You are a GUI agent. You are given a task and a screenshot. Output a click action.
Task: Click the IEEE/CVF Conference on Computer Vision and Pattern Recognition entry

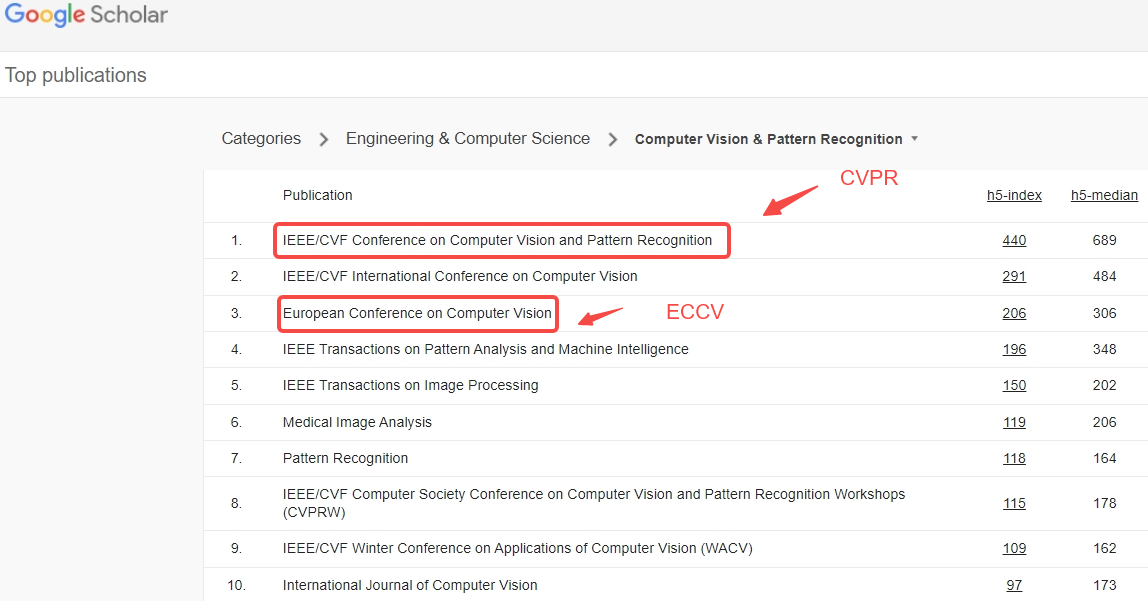coord(497,240)
